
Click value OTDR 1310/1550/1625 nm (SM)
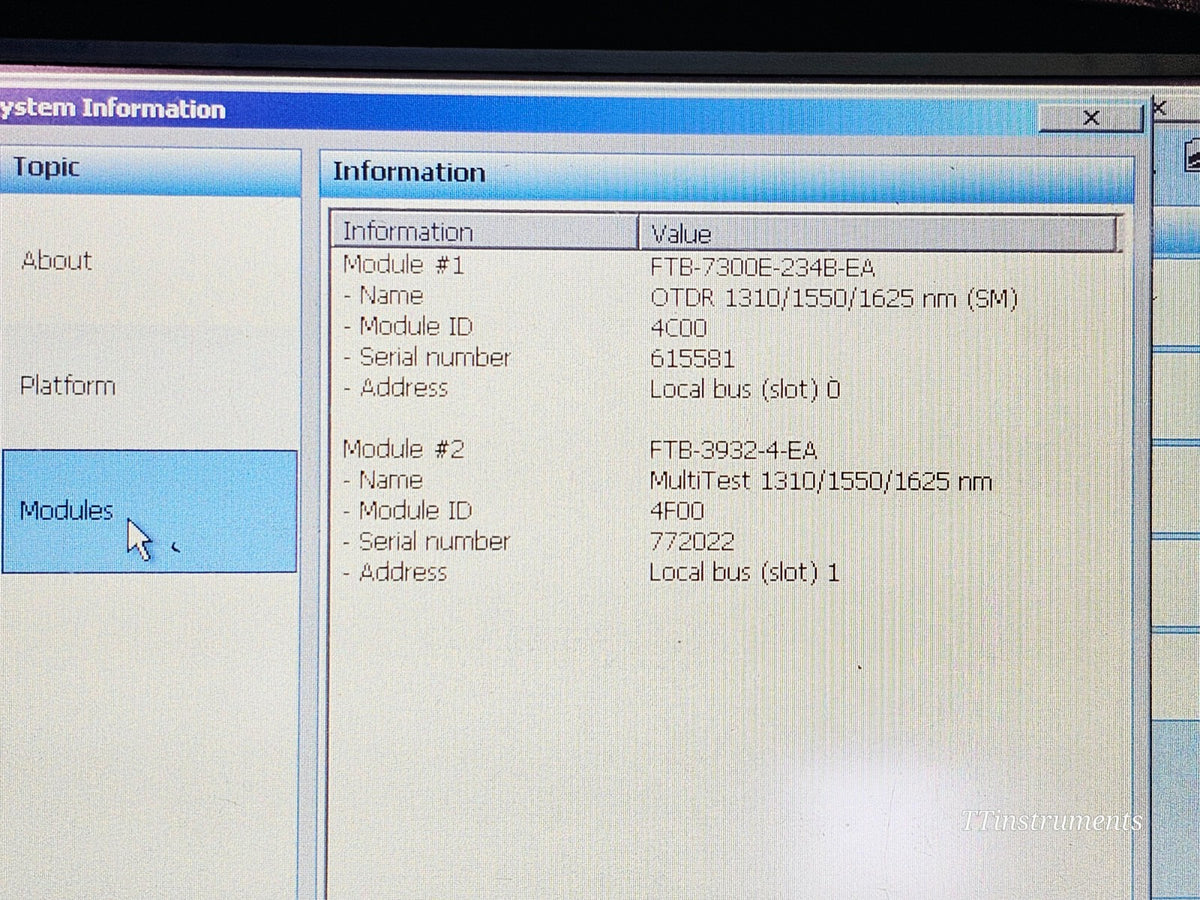(x=834, y=298)
